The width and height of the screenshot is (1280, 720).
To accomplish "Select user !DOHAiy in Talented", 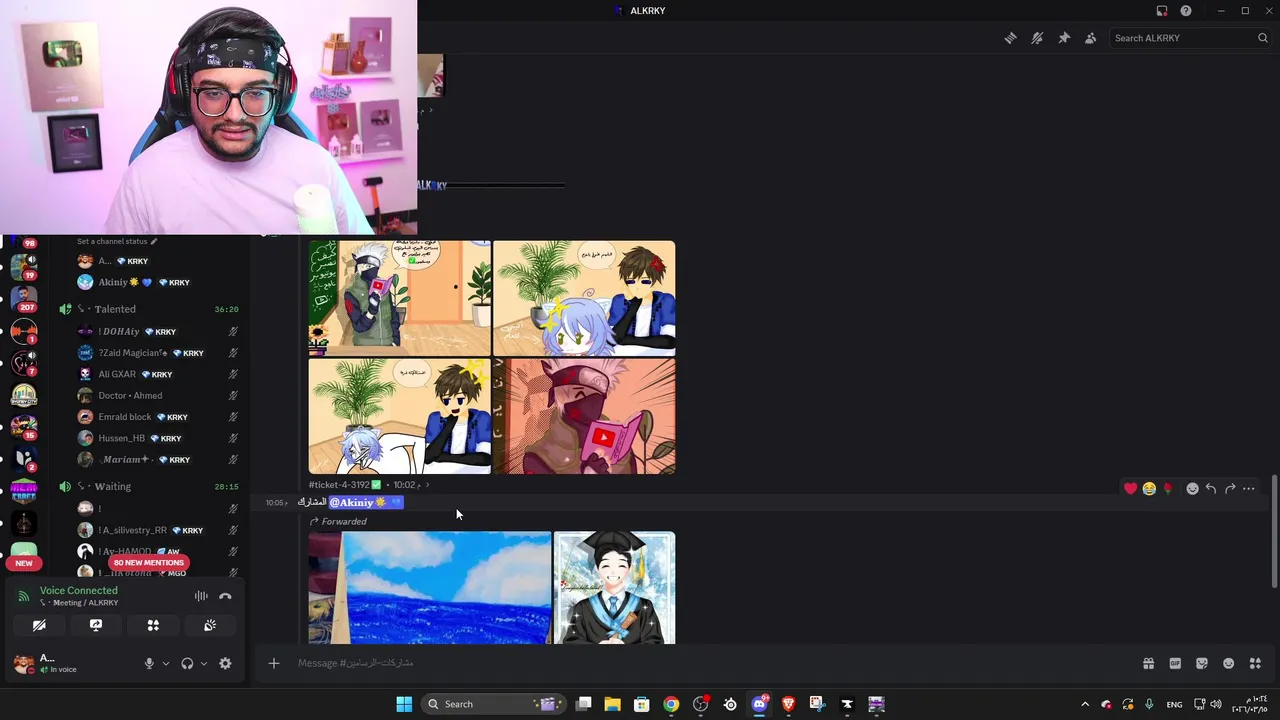I will (160, 331).
